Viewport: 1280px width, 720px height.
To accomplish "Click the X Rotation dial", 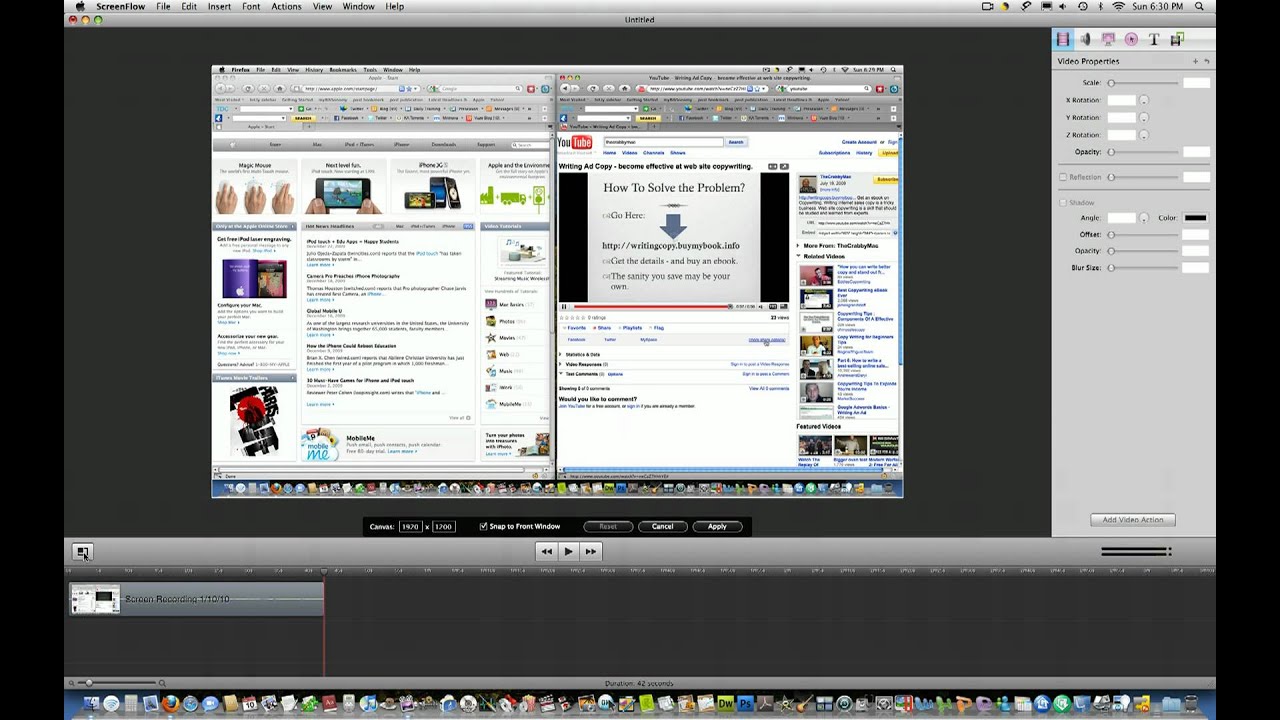I will 1144,100.
